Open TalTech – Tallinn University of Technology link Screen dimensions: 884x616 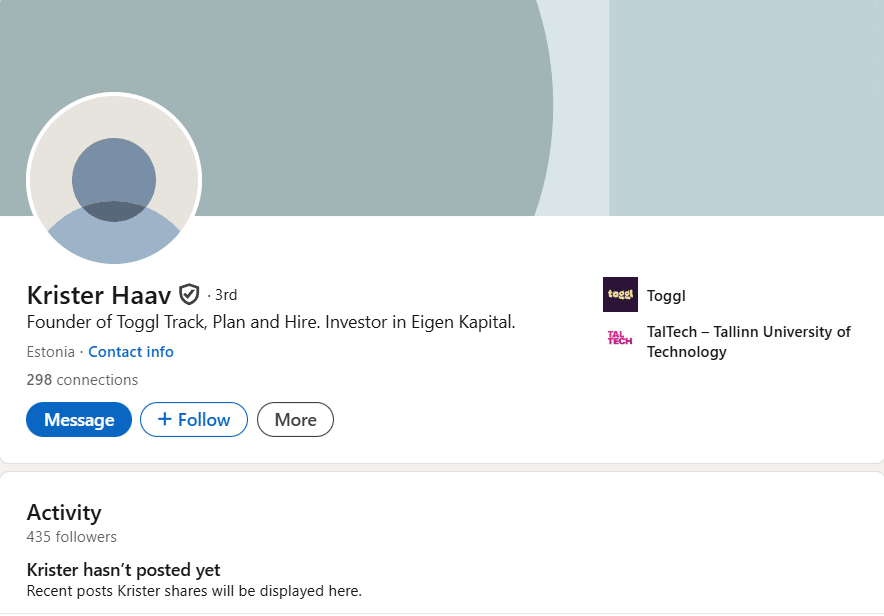(x=748, y=341)
